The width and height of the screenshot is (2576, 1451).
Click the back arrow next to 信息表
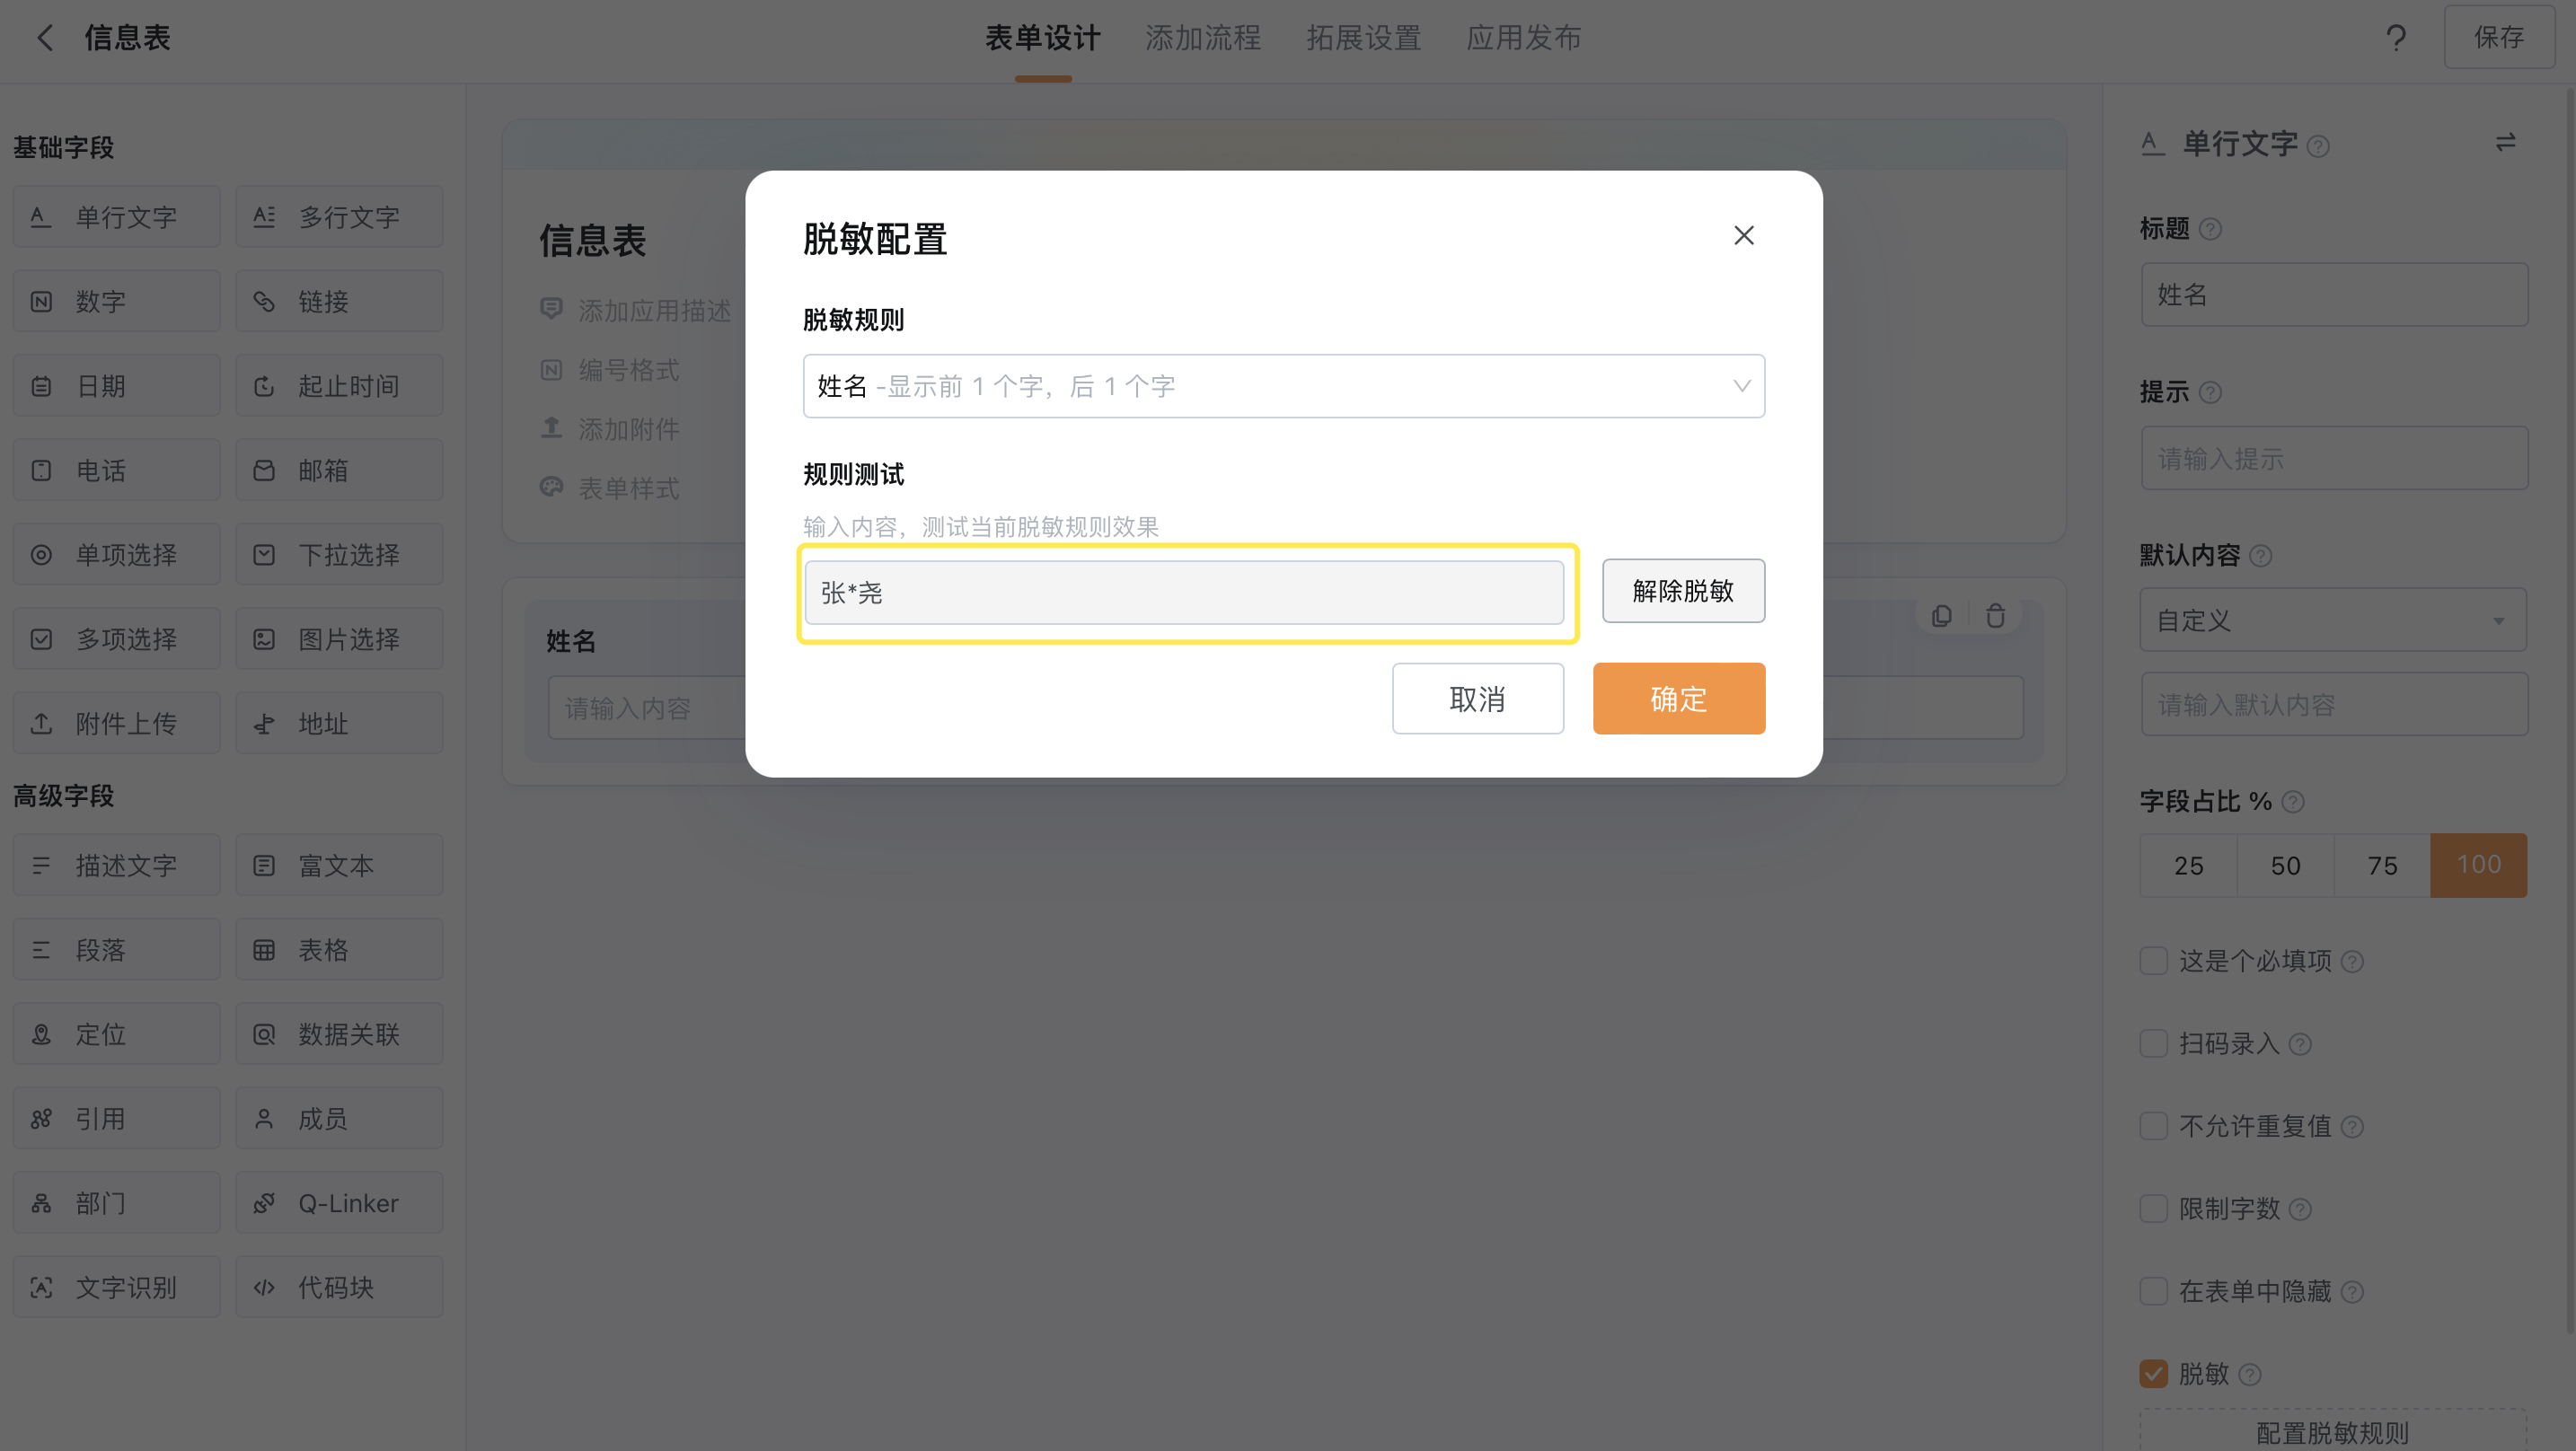pyautogui.click(x=45, y=38)
